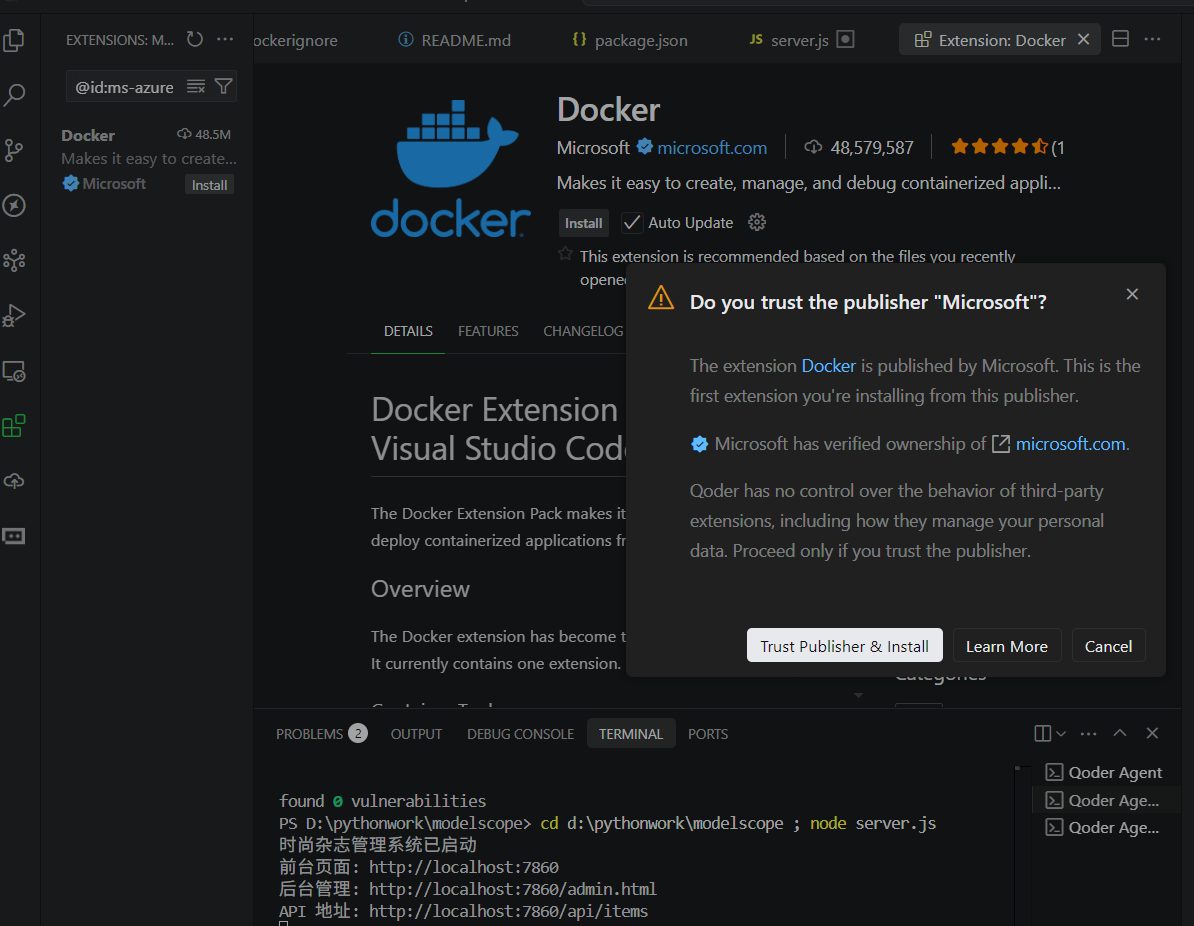Image resolution: width=1194 pixels, height=926 pixels.
Task: Split the terminal panel
Action: coord(1042,733)
